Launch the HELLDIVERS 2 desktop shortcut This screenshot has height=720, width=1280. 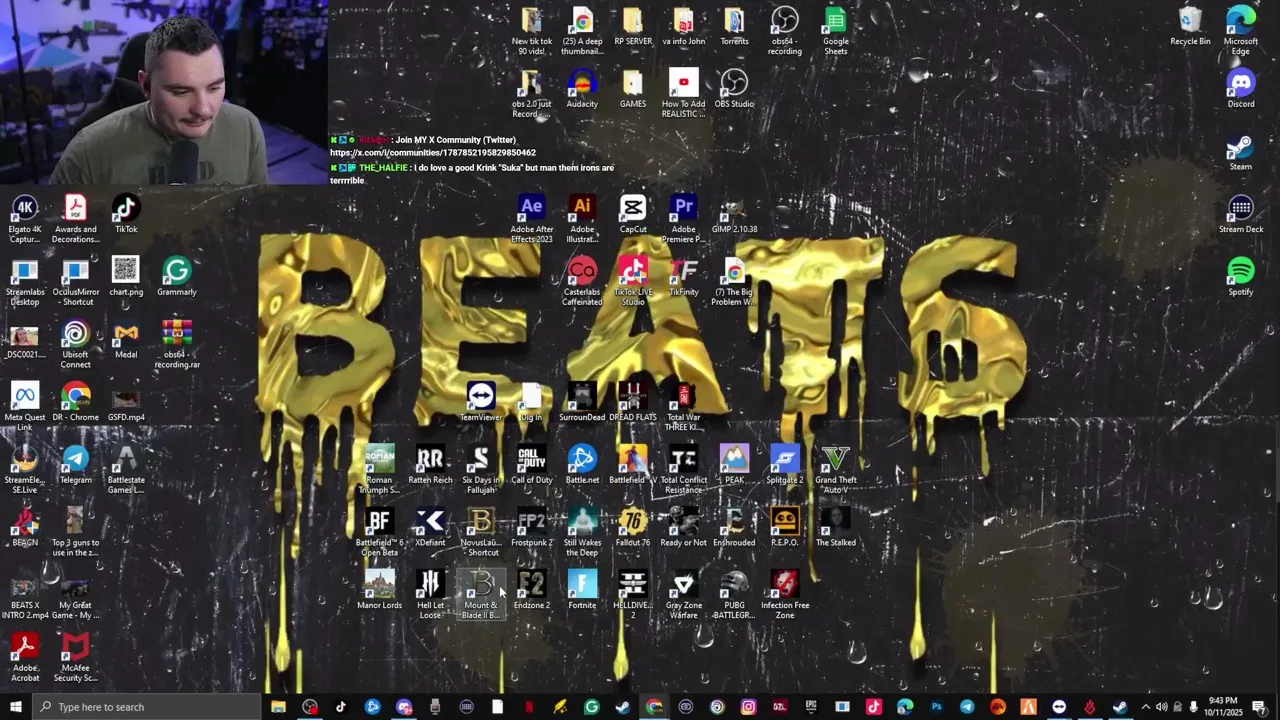click(x=633, y=594)
